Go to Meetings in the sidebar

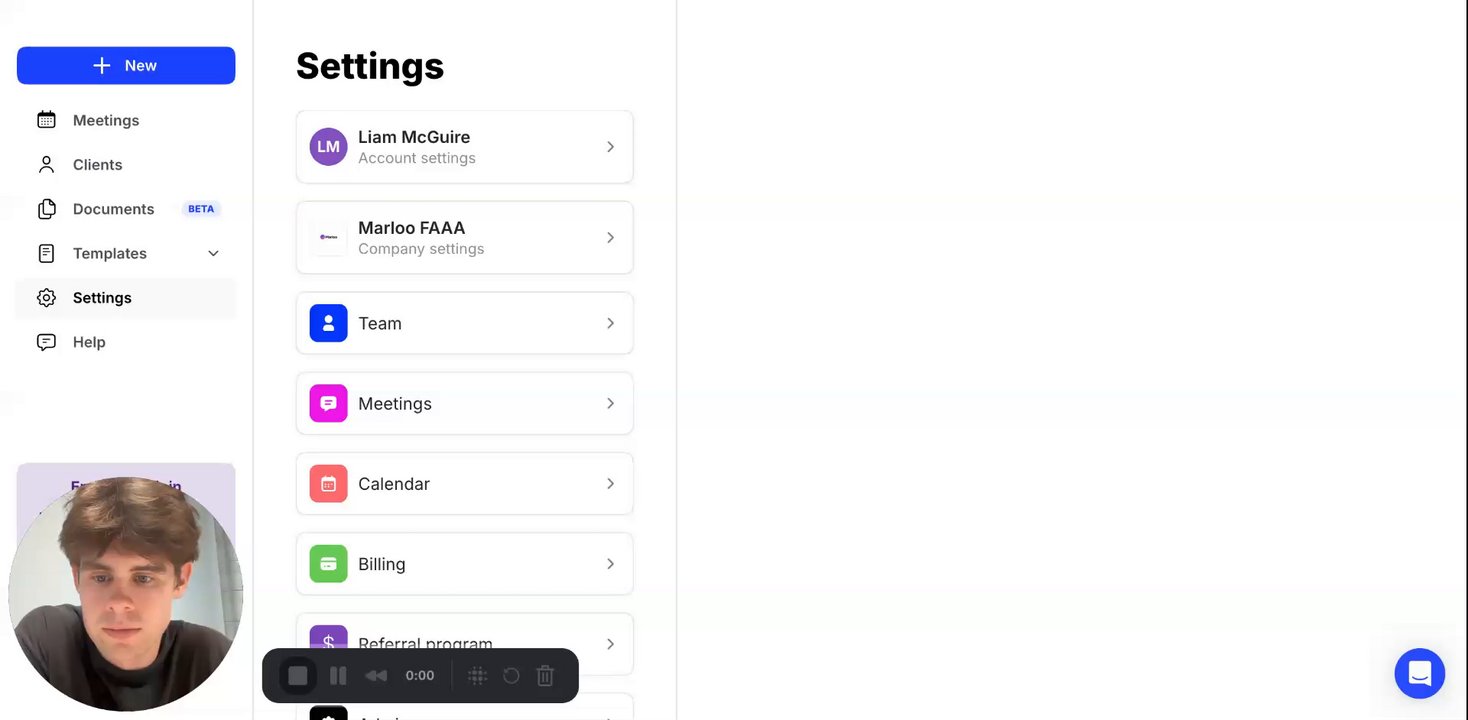[x=105, y=120]
